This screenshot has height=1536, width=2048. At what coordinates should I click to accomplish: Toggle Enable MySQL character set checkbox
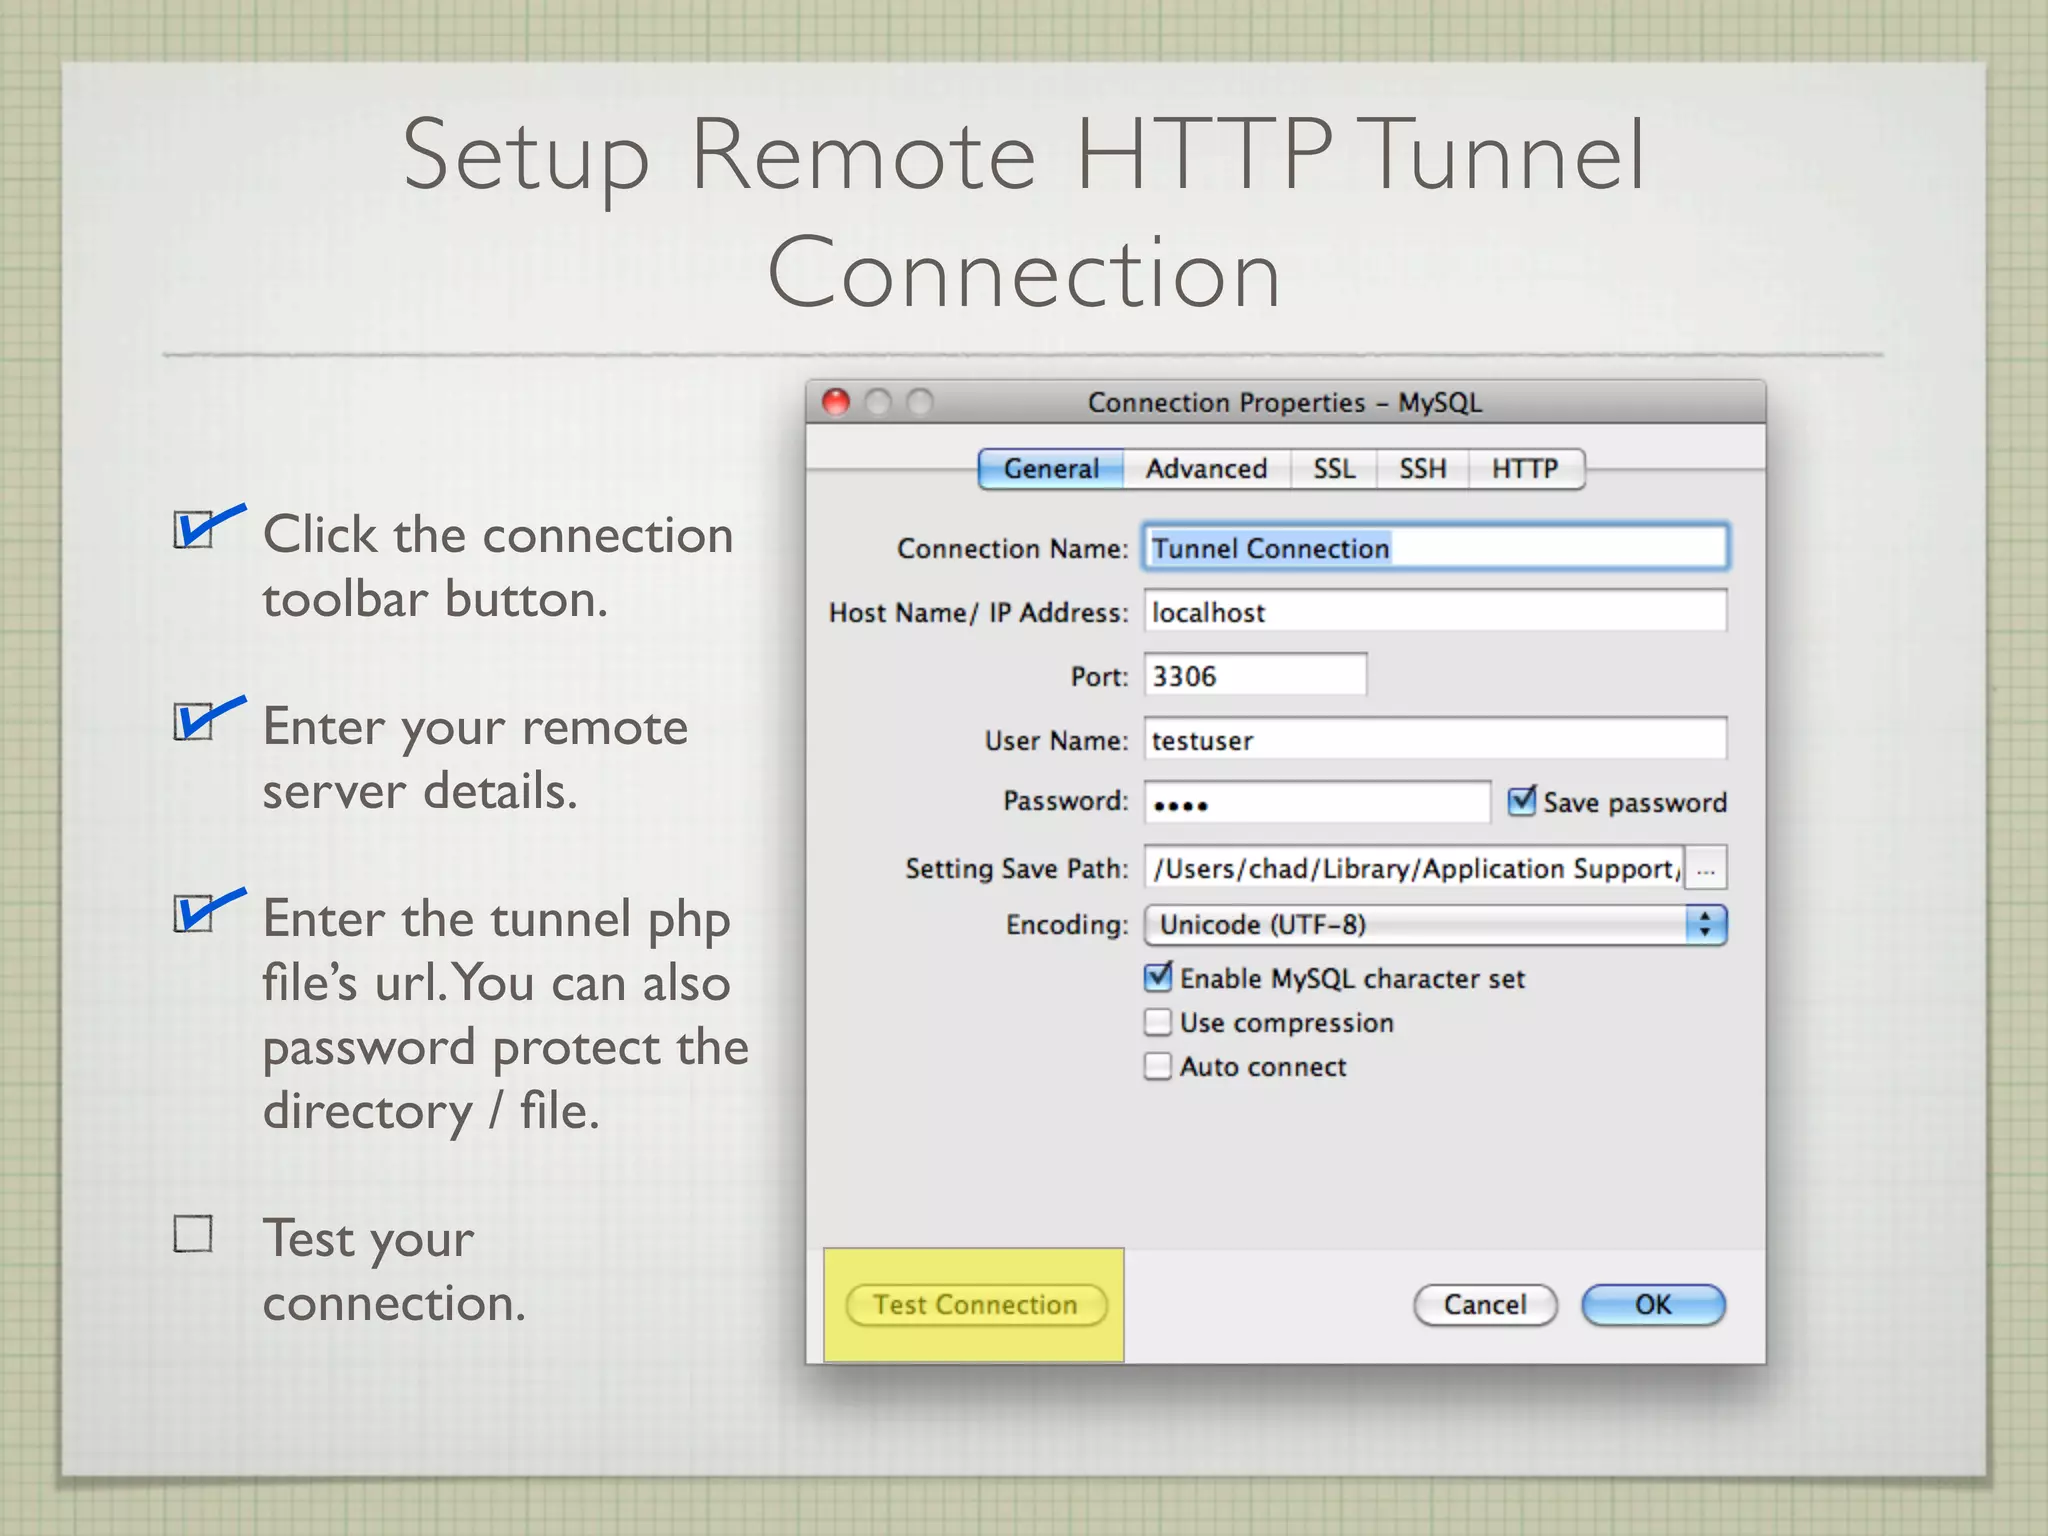click(x=1158, y=977)
